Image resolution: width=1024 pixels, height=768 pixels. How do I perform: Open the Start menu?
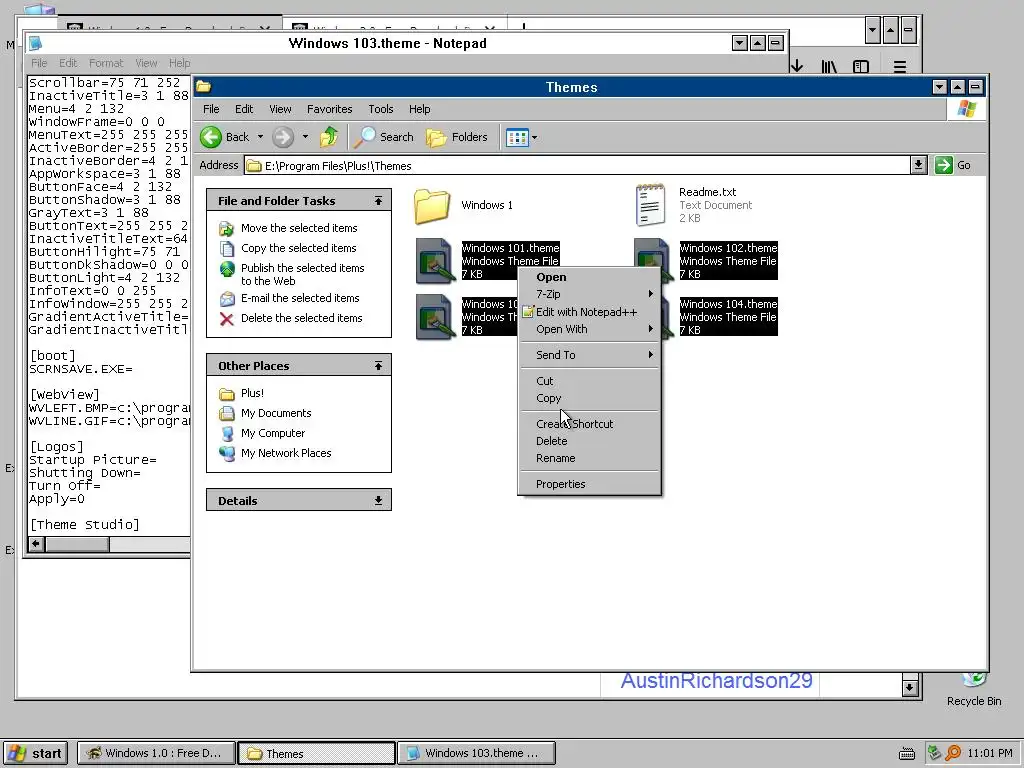[x=36, y=753]
